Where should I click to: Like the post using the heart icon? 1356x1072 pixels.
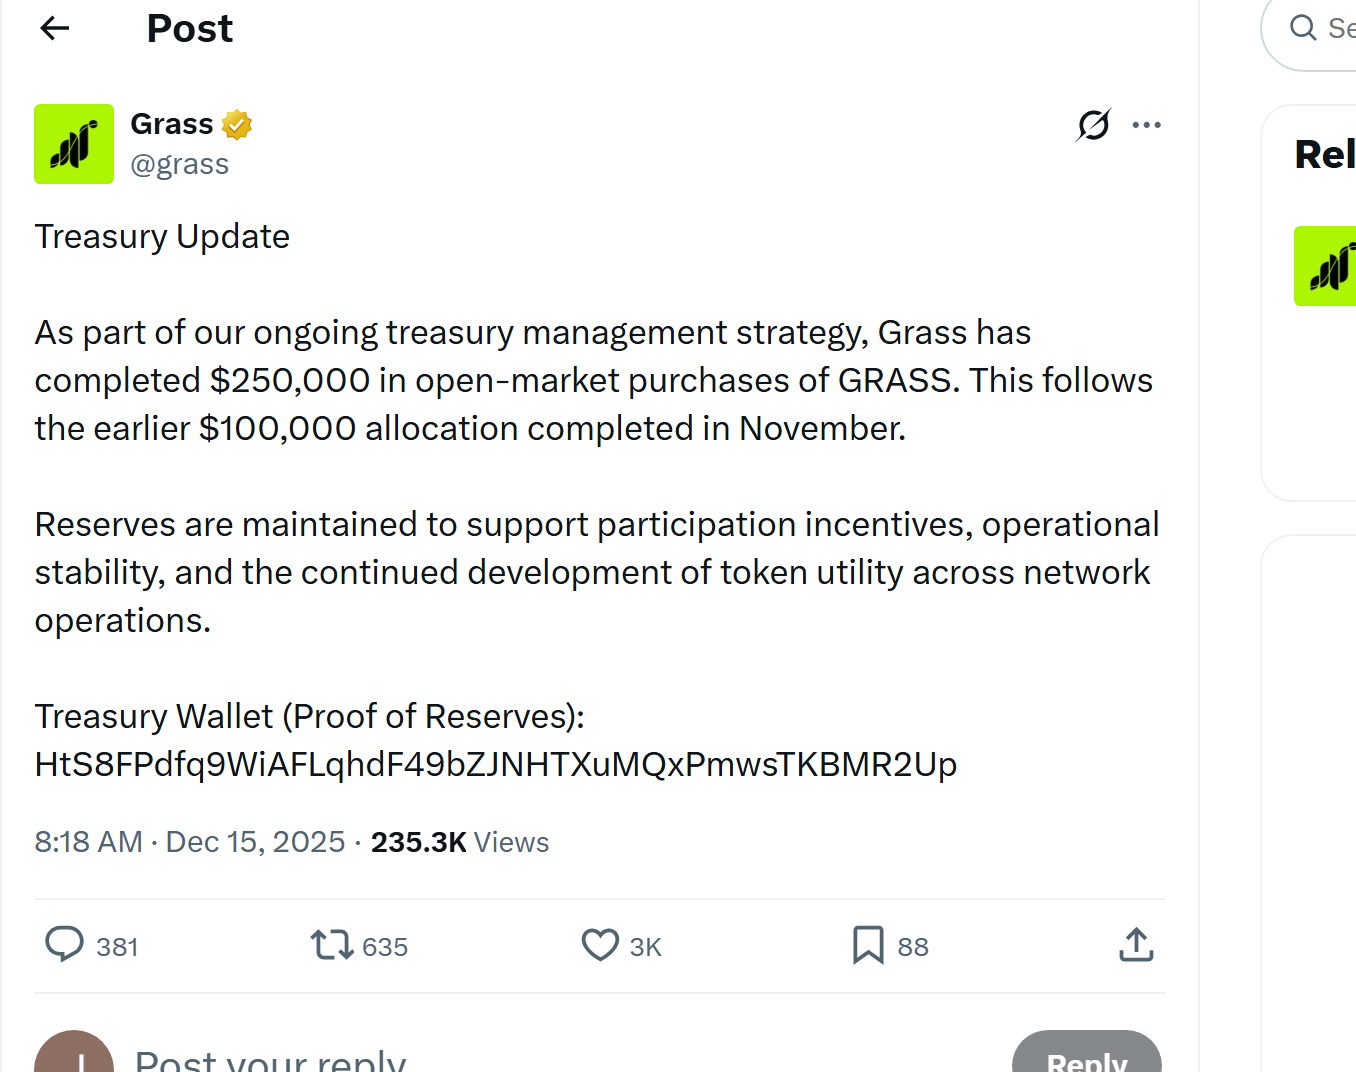[599, 945]
